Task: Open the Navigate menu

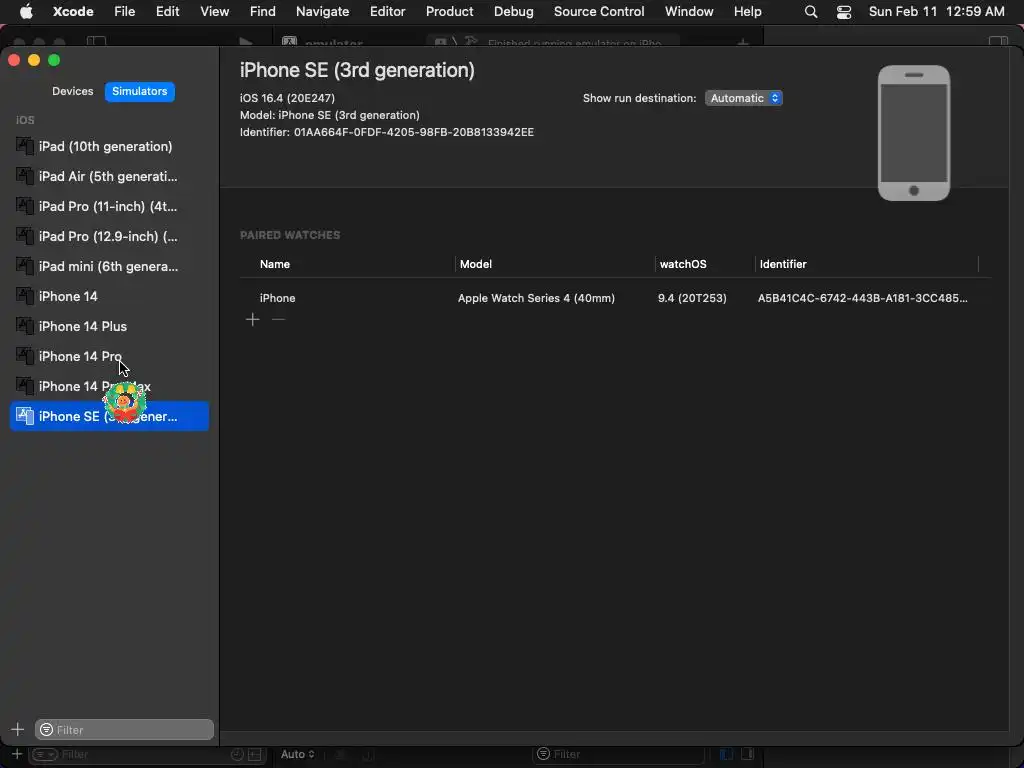Action: pos(323,11)
